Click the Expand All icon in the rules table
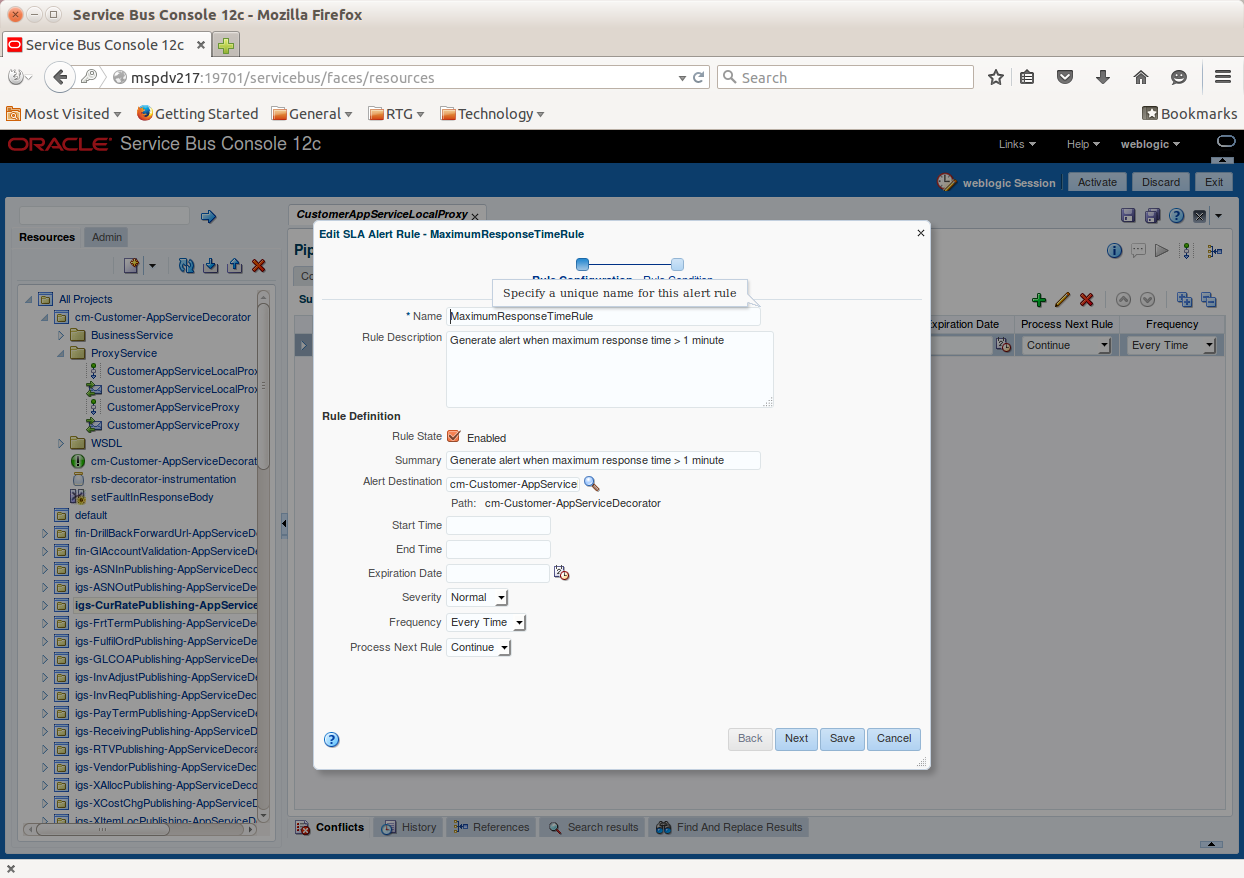Screen dimensions: 1244x878 point(1184,299)
